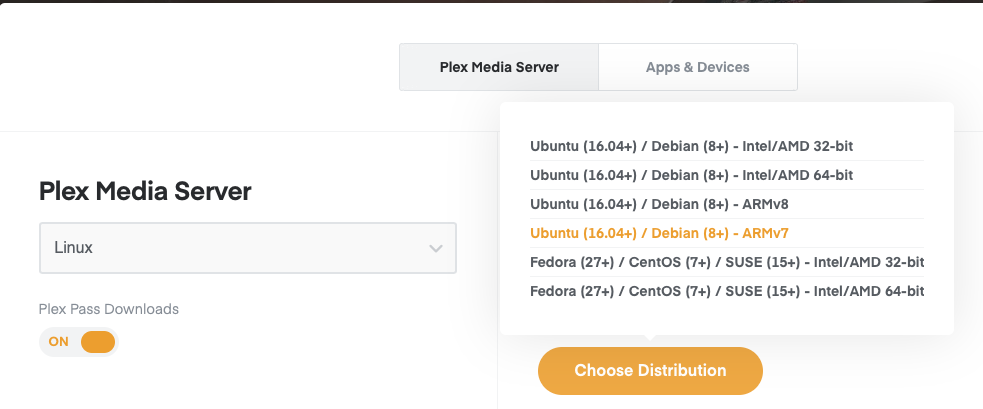Image resolution: width=983 pixels, height=409 pixels.
Task: Select Ubuntu/Debian Intel/AMD 32-bit option
Action: [x=691, y=146]
